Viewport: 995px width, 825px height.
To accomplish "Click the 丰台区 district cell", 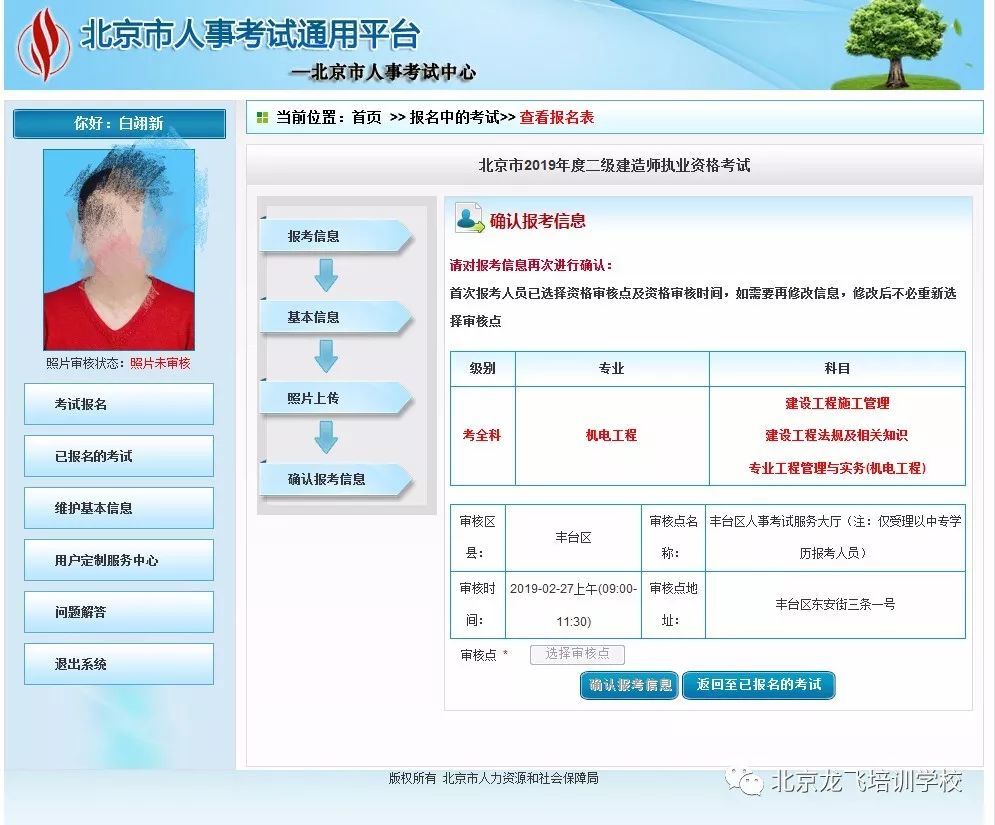I will coord(574,538).
